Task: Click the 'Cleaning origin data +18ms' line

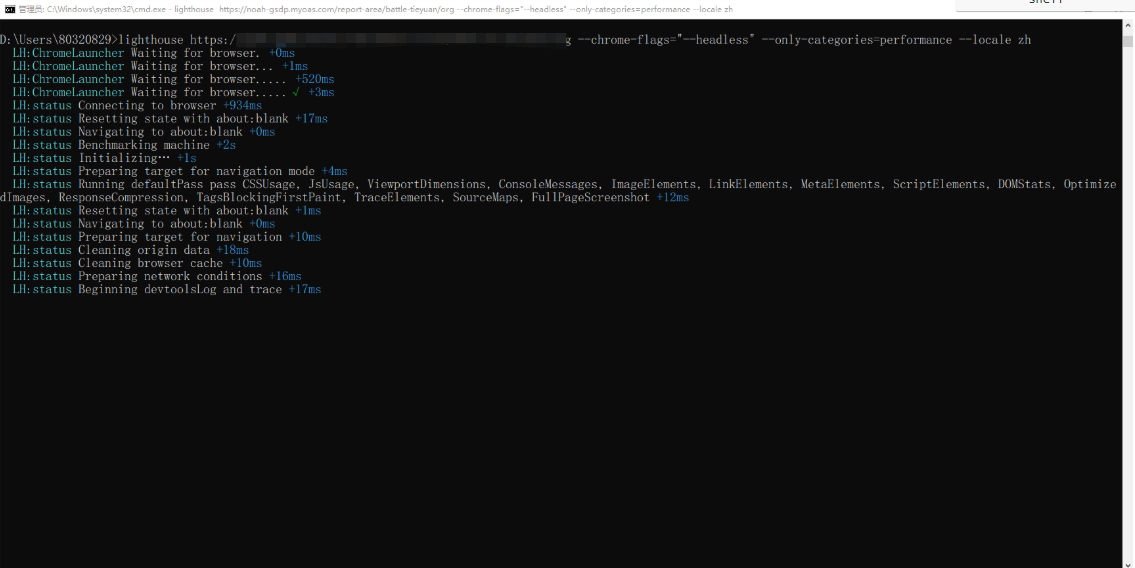Action: pos(130,250)
